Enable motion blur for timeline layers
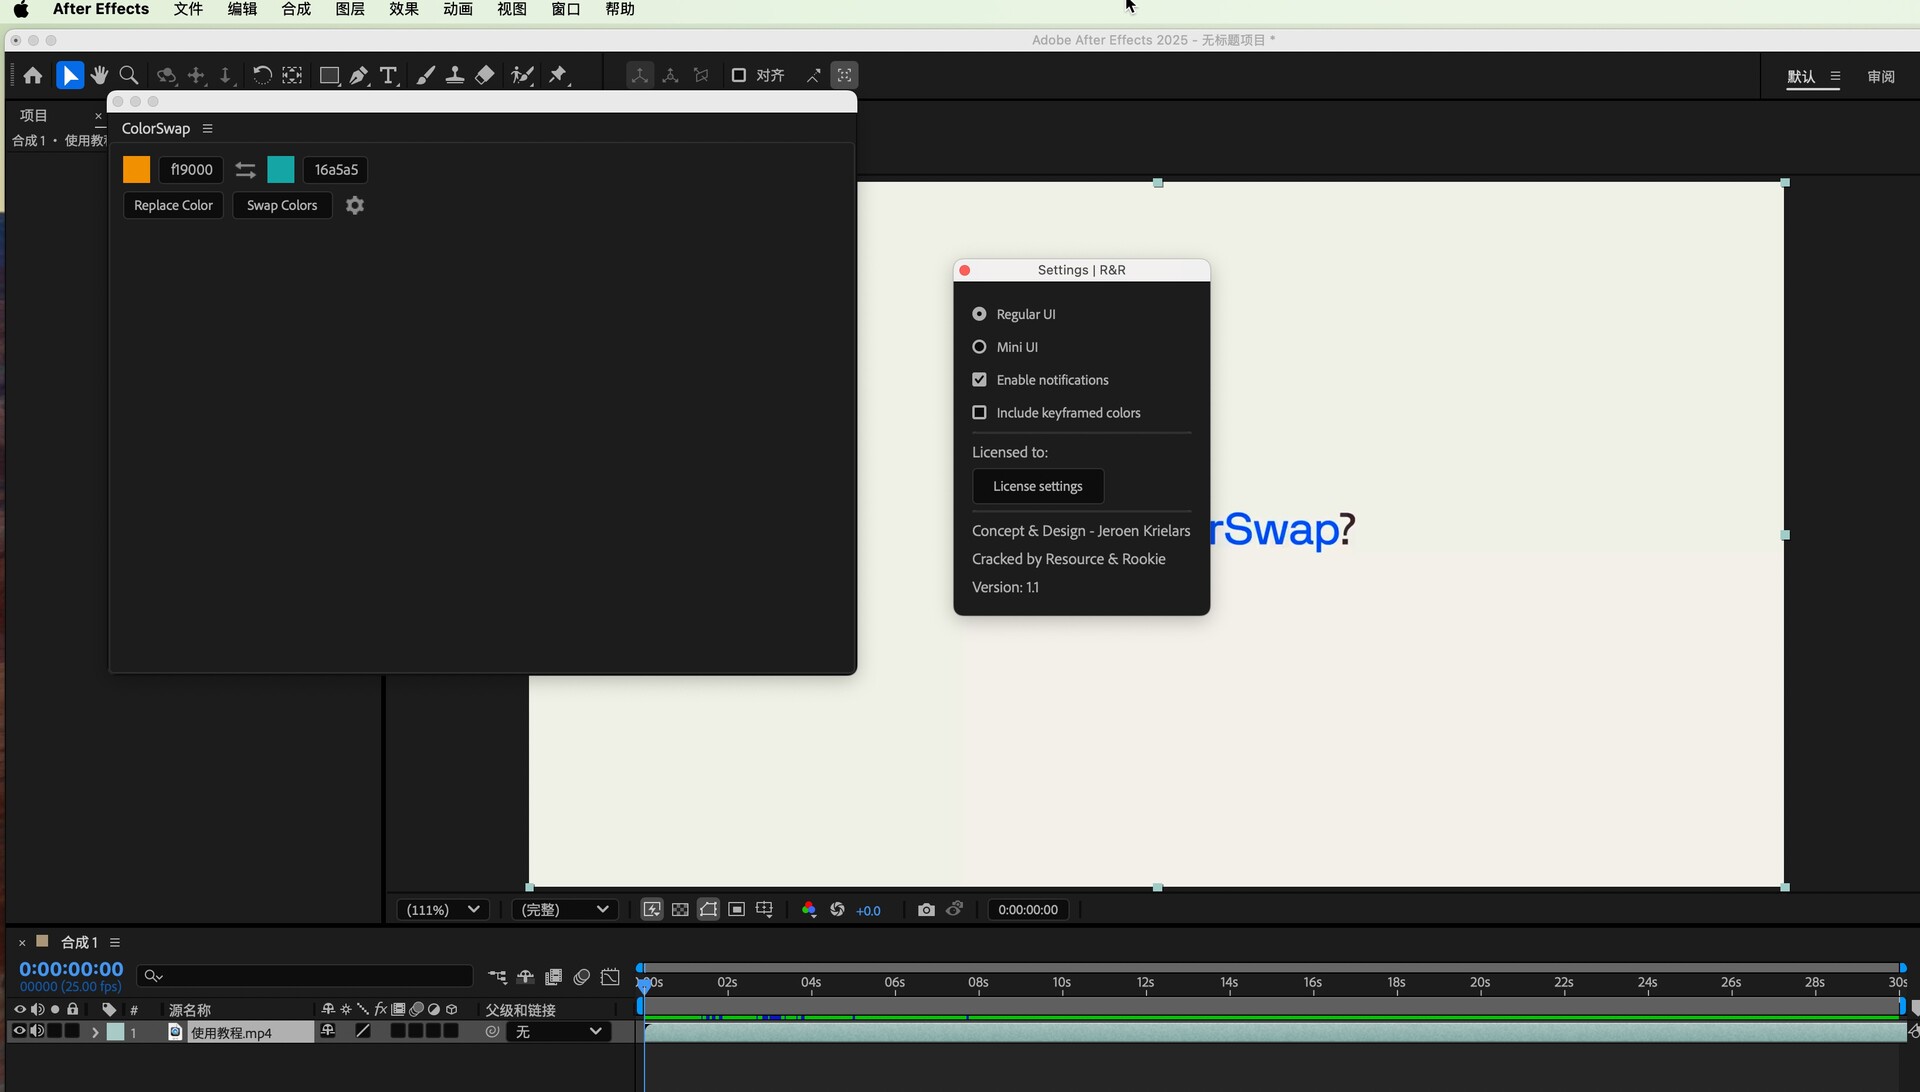 [x=581, y=977]
